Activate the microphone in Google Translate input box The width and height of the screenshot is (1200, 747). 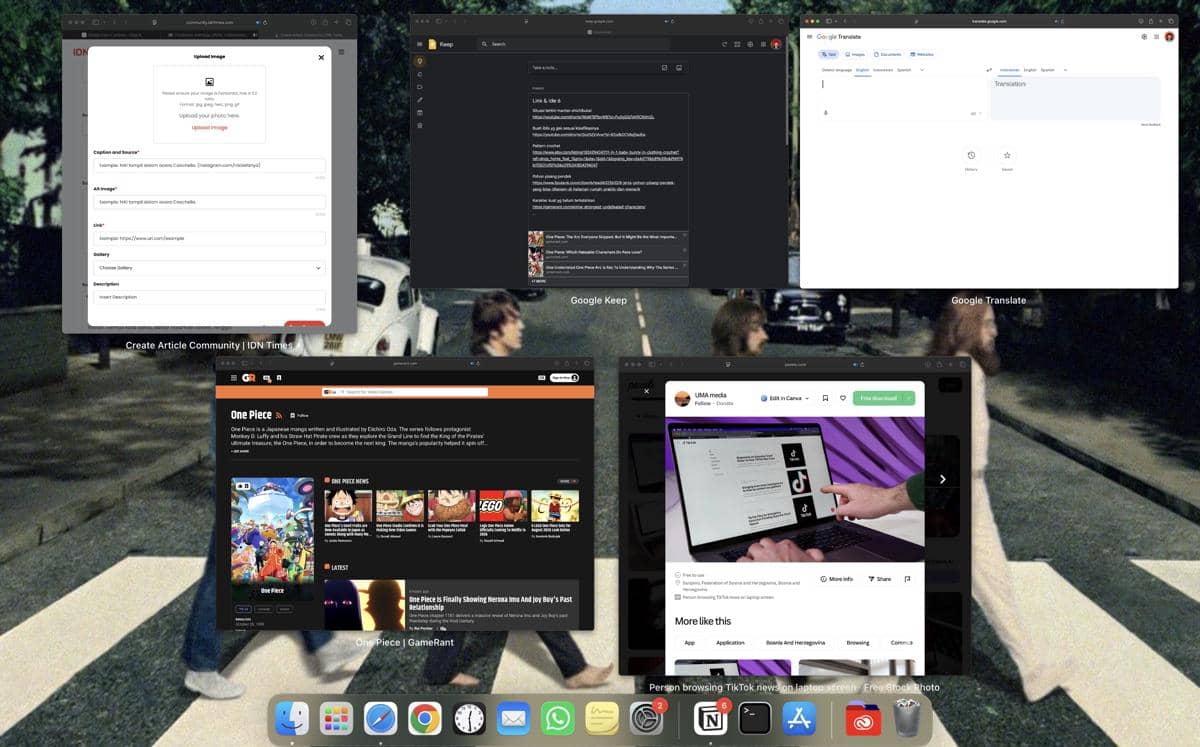pos(825,111)
